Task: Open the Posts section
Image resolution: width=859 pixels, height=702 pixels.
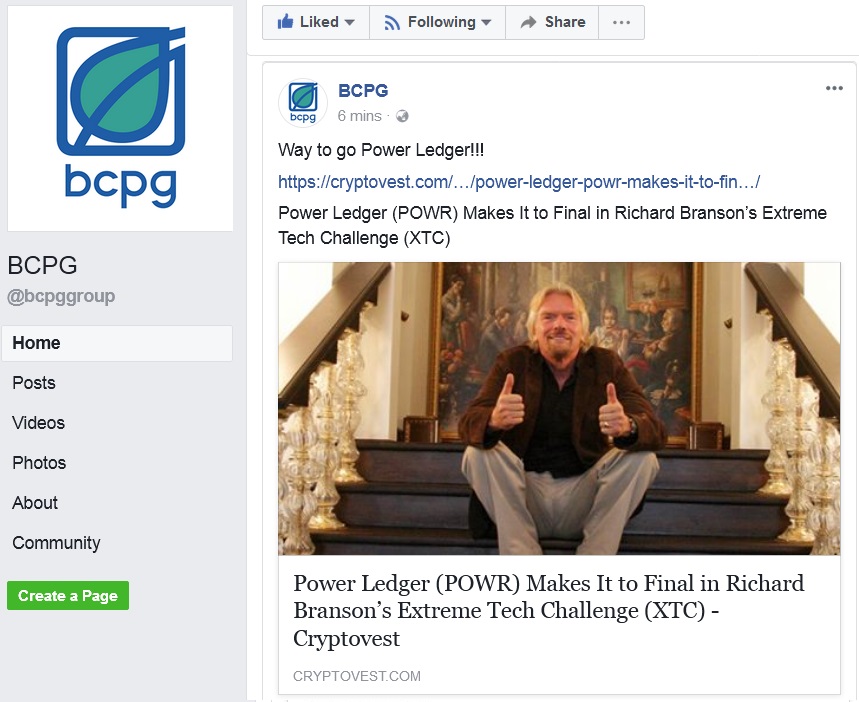Action: point(34,383)
